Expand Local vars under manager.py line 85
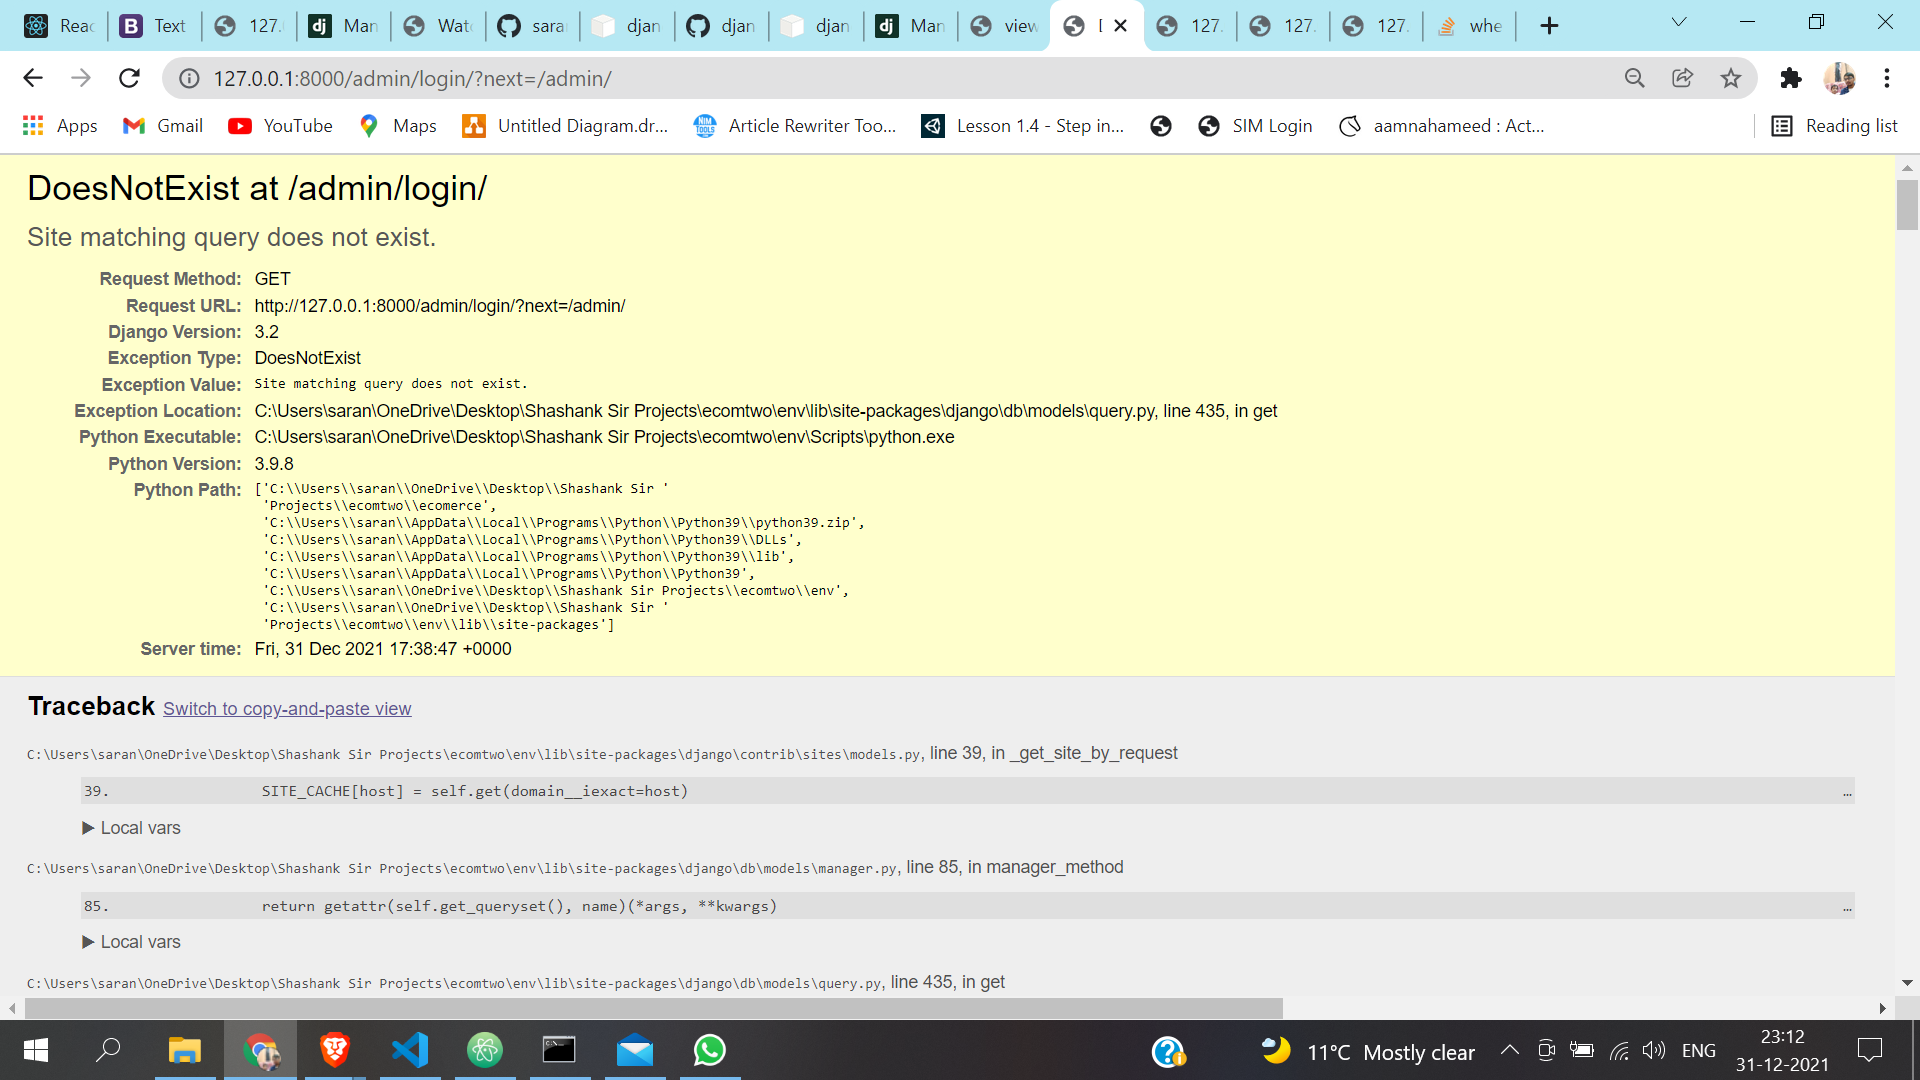 click(x=131, y=942)
